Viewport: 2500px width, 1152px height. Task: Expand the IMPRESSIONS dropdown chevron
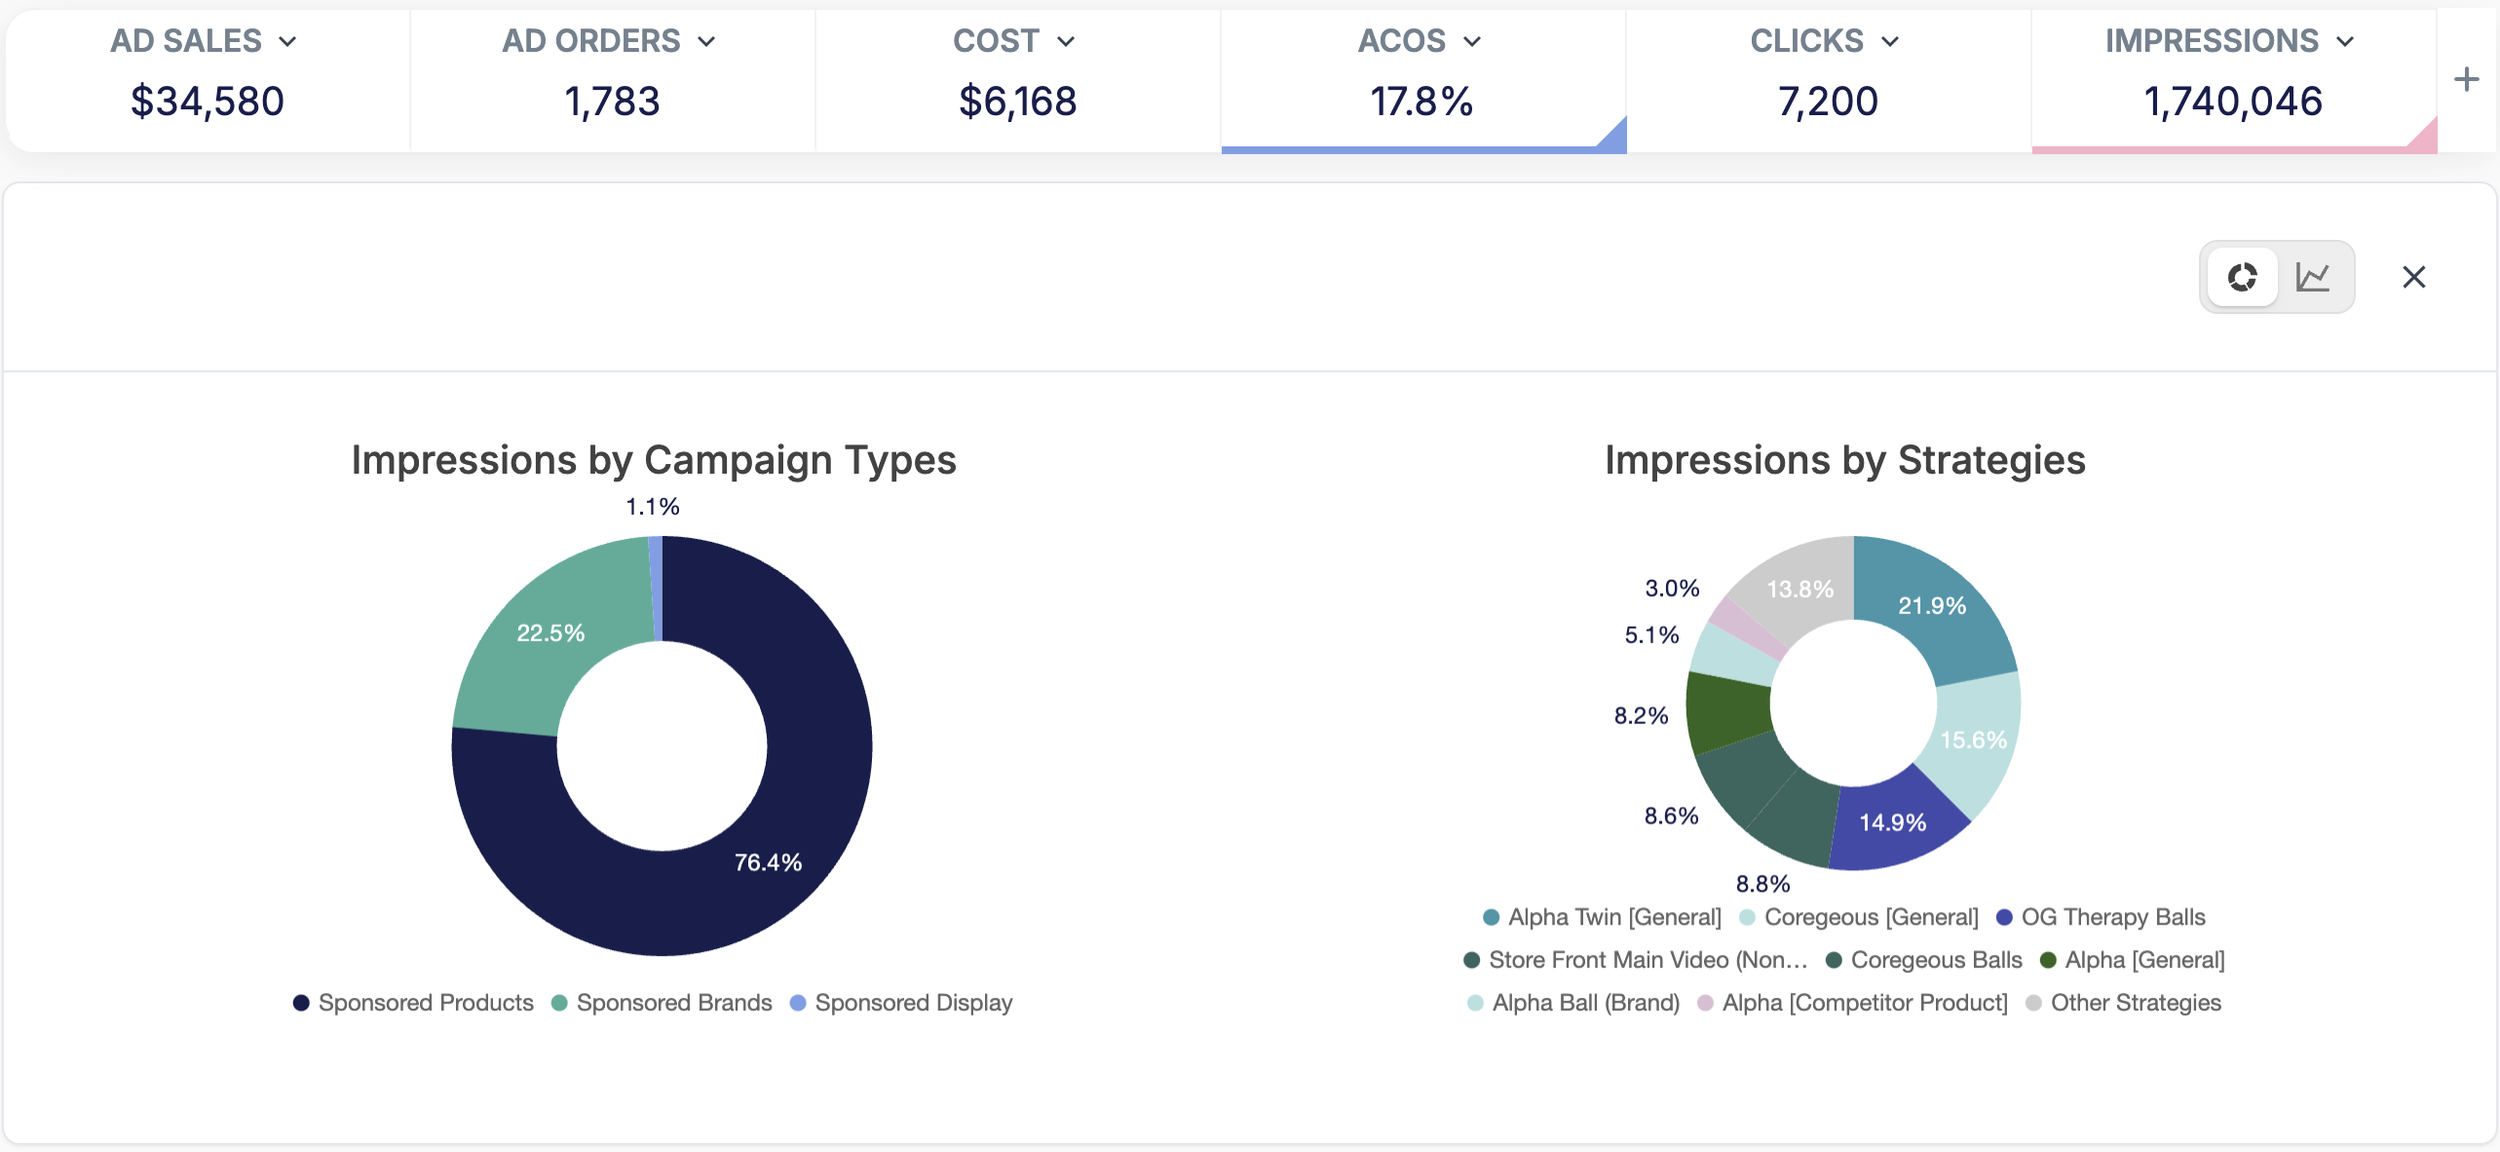pos(2345,42)
